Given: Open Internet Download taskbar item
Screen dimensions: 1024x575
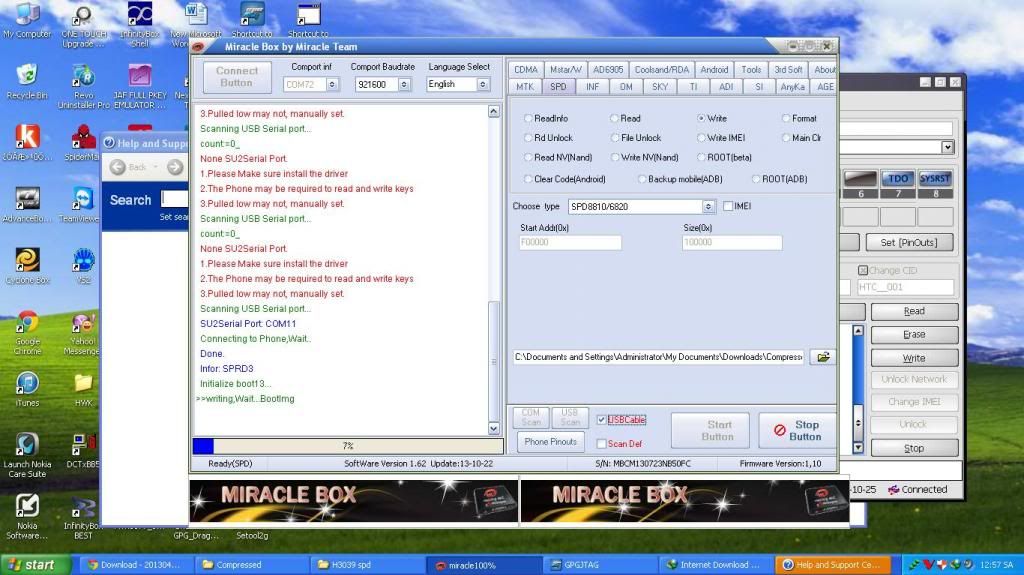Looking at the screenshot, I should [713, 565].
